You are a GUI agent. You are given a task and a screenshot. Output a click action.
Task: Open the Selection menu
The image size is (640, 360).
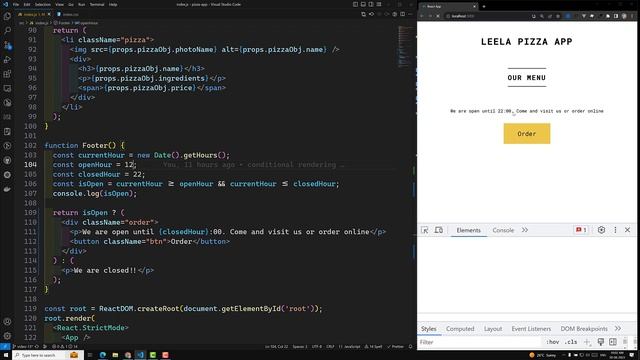[42, 4]
